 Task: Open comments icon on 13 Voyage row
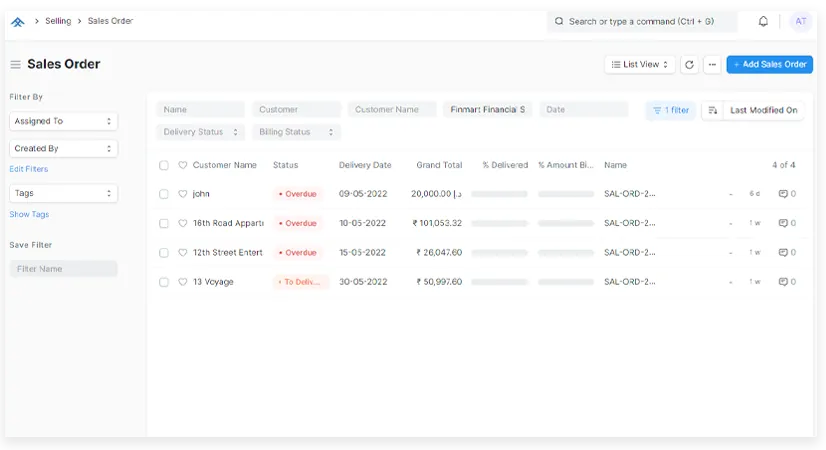[x=787, y=282]
